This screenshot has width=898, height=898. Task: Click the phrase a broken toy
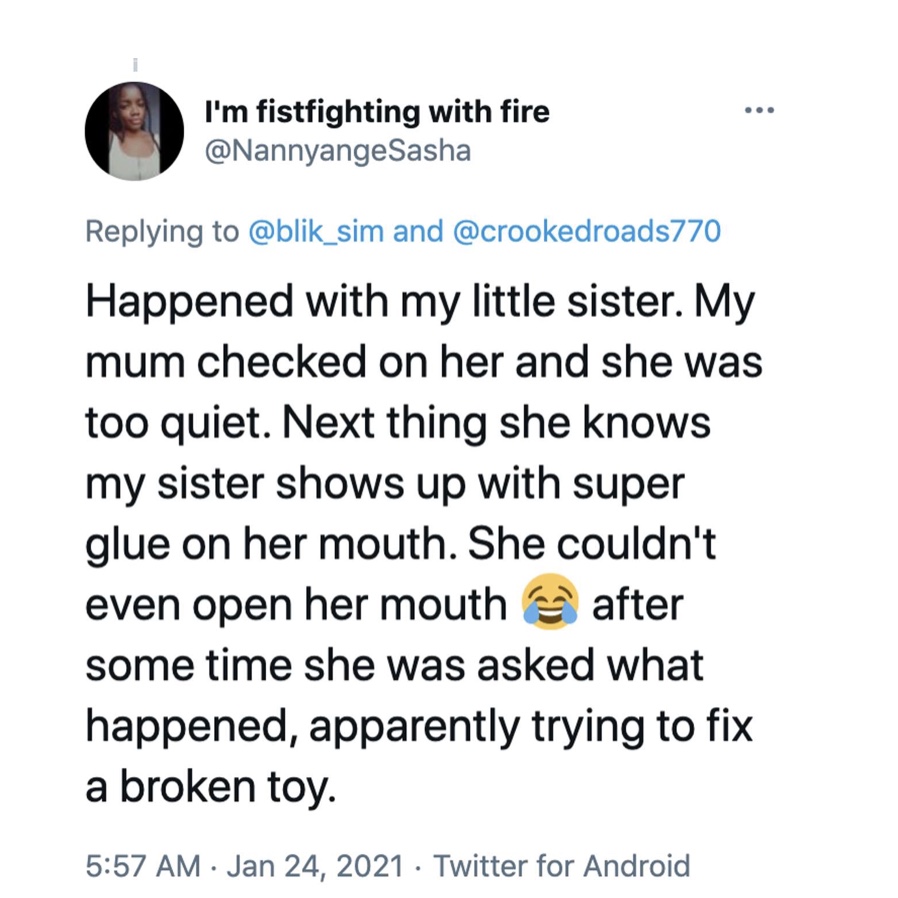pos(211,786)
